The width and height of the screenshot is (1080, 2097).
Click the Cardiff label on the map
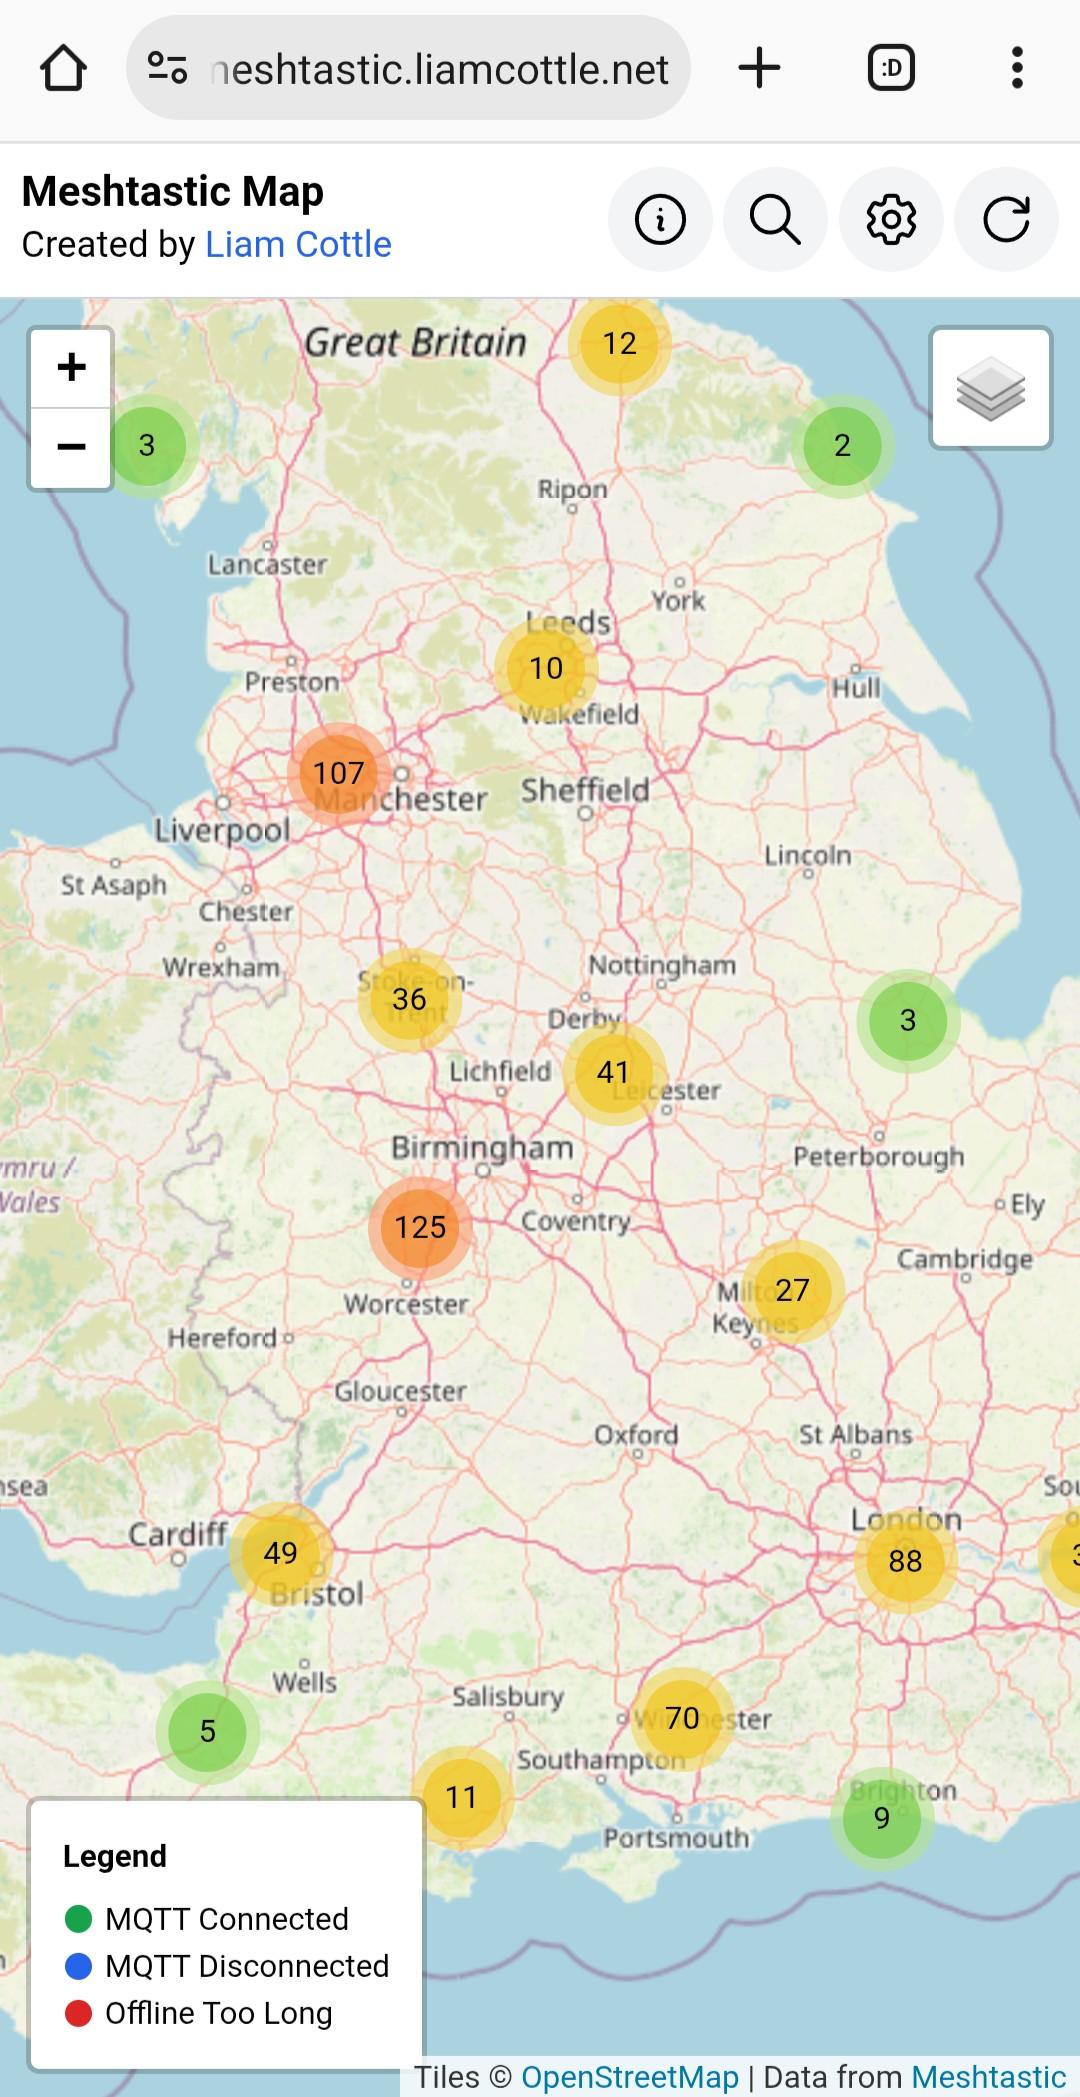point(178,1534)
